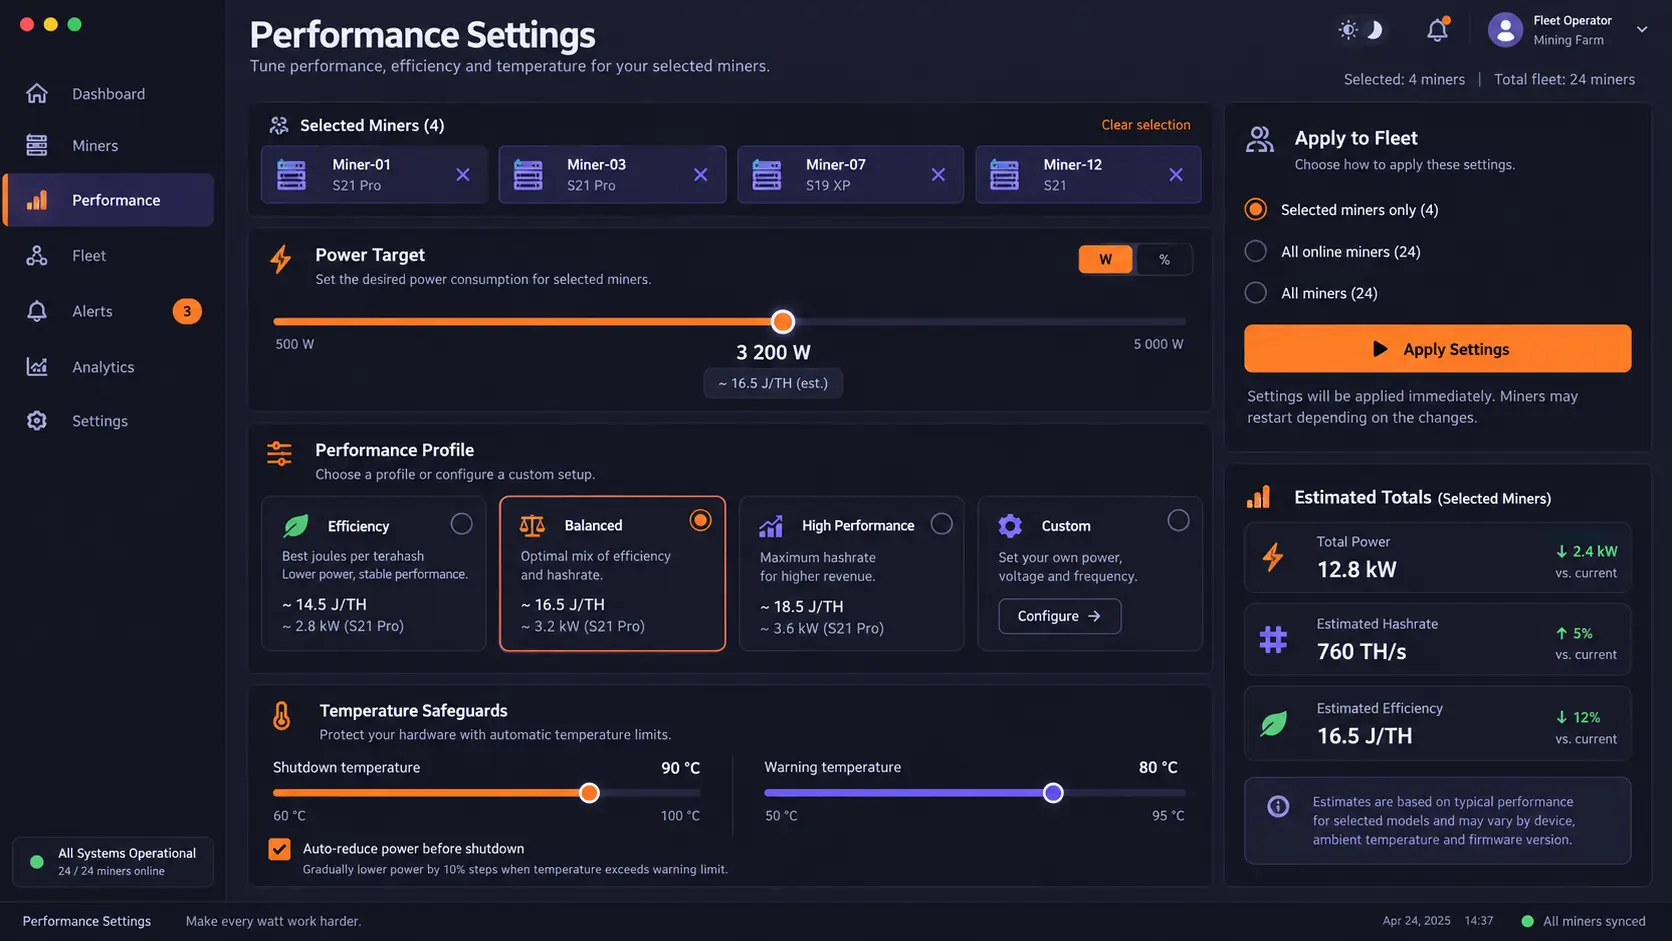
Task: Click the Power Target lightning bolt icon
Action: (x=281, y=260)
